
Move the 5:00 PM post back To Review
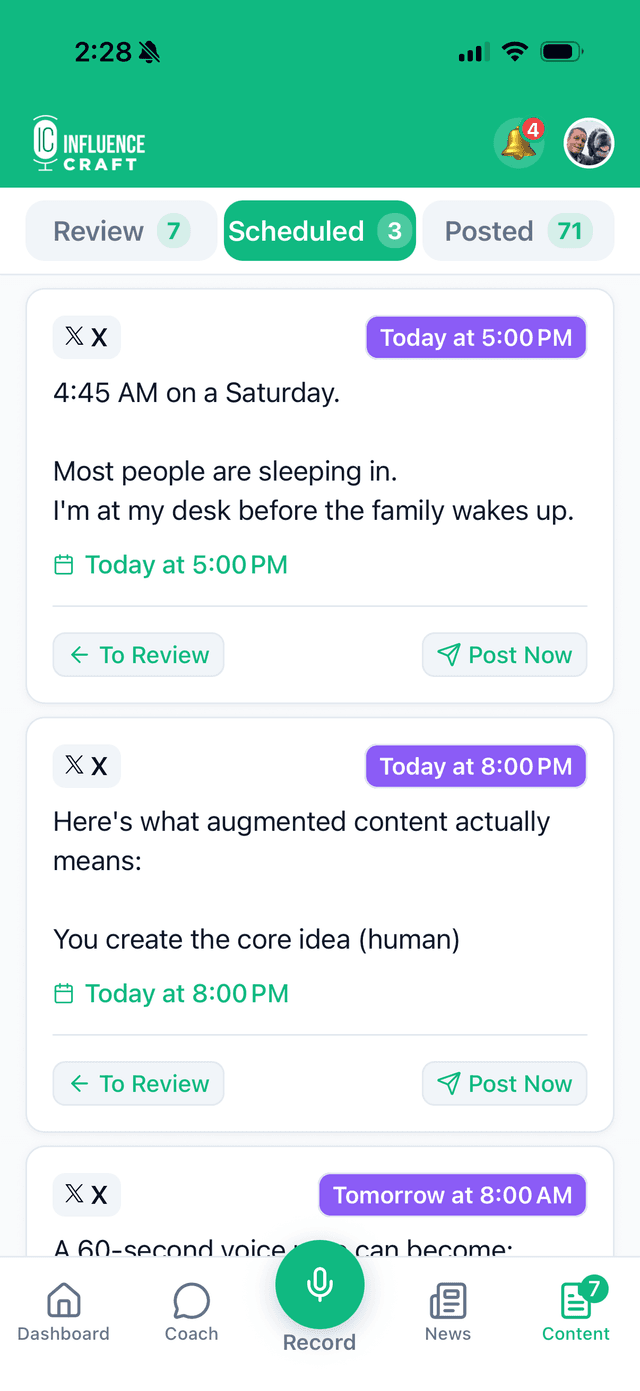(138, 655)
